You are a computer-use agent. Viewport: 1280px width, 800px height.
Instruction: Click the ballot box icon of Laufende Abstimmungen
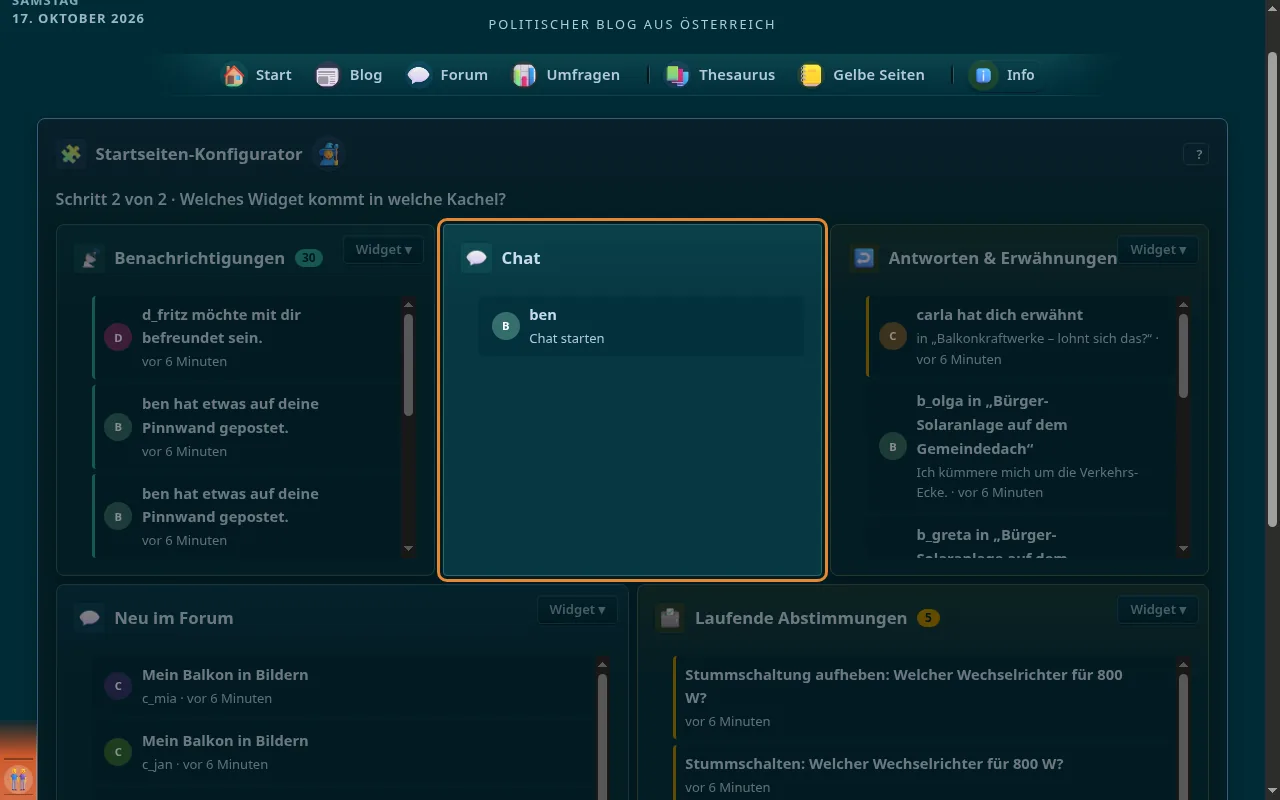(670, 618)
